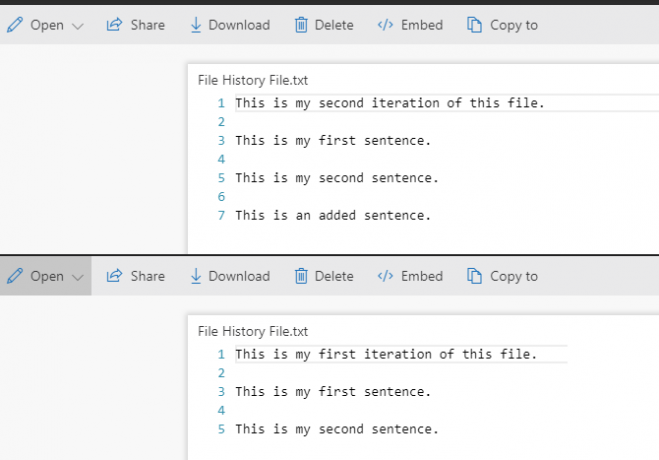Click the Copy to label in bottom toolbar
The image size is (659, 460).
[514, 277]
